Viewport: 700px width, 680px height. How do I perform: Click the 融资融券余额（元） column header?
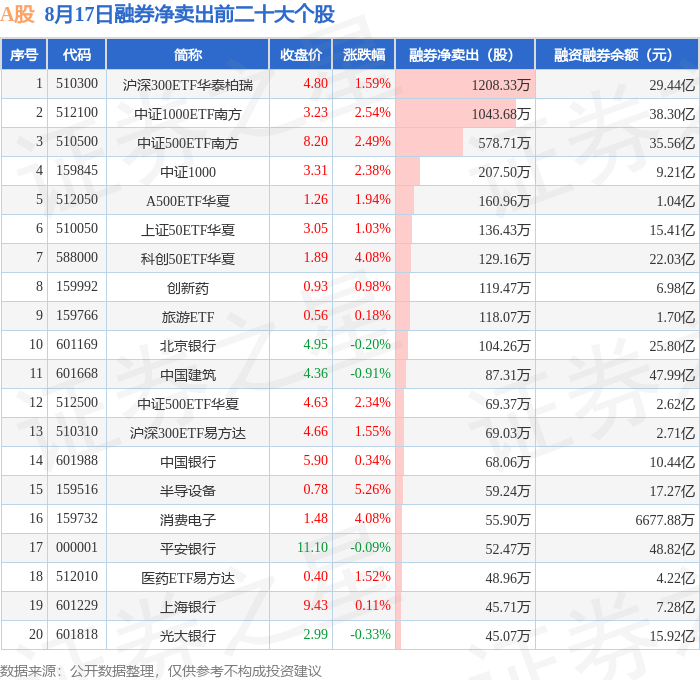(x=617, y=54)
